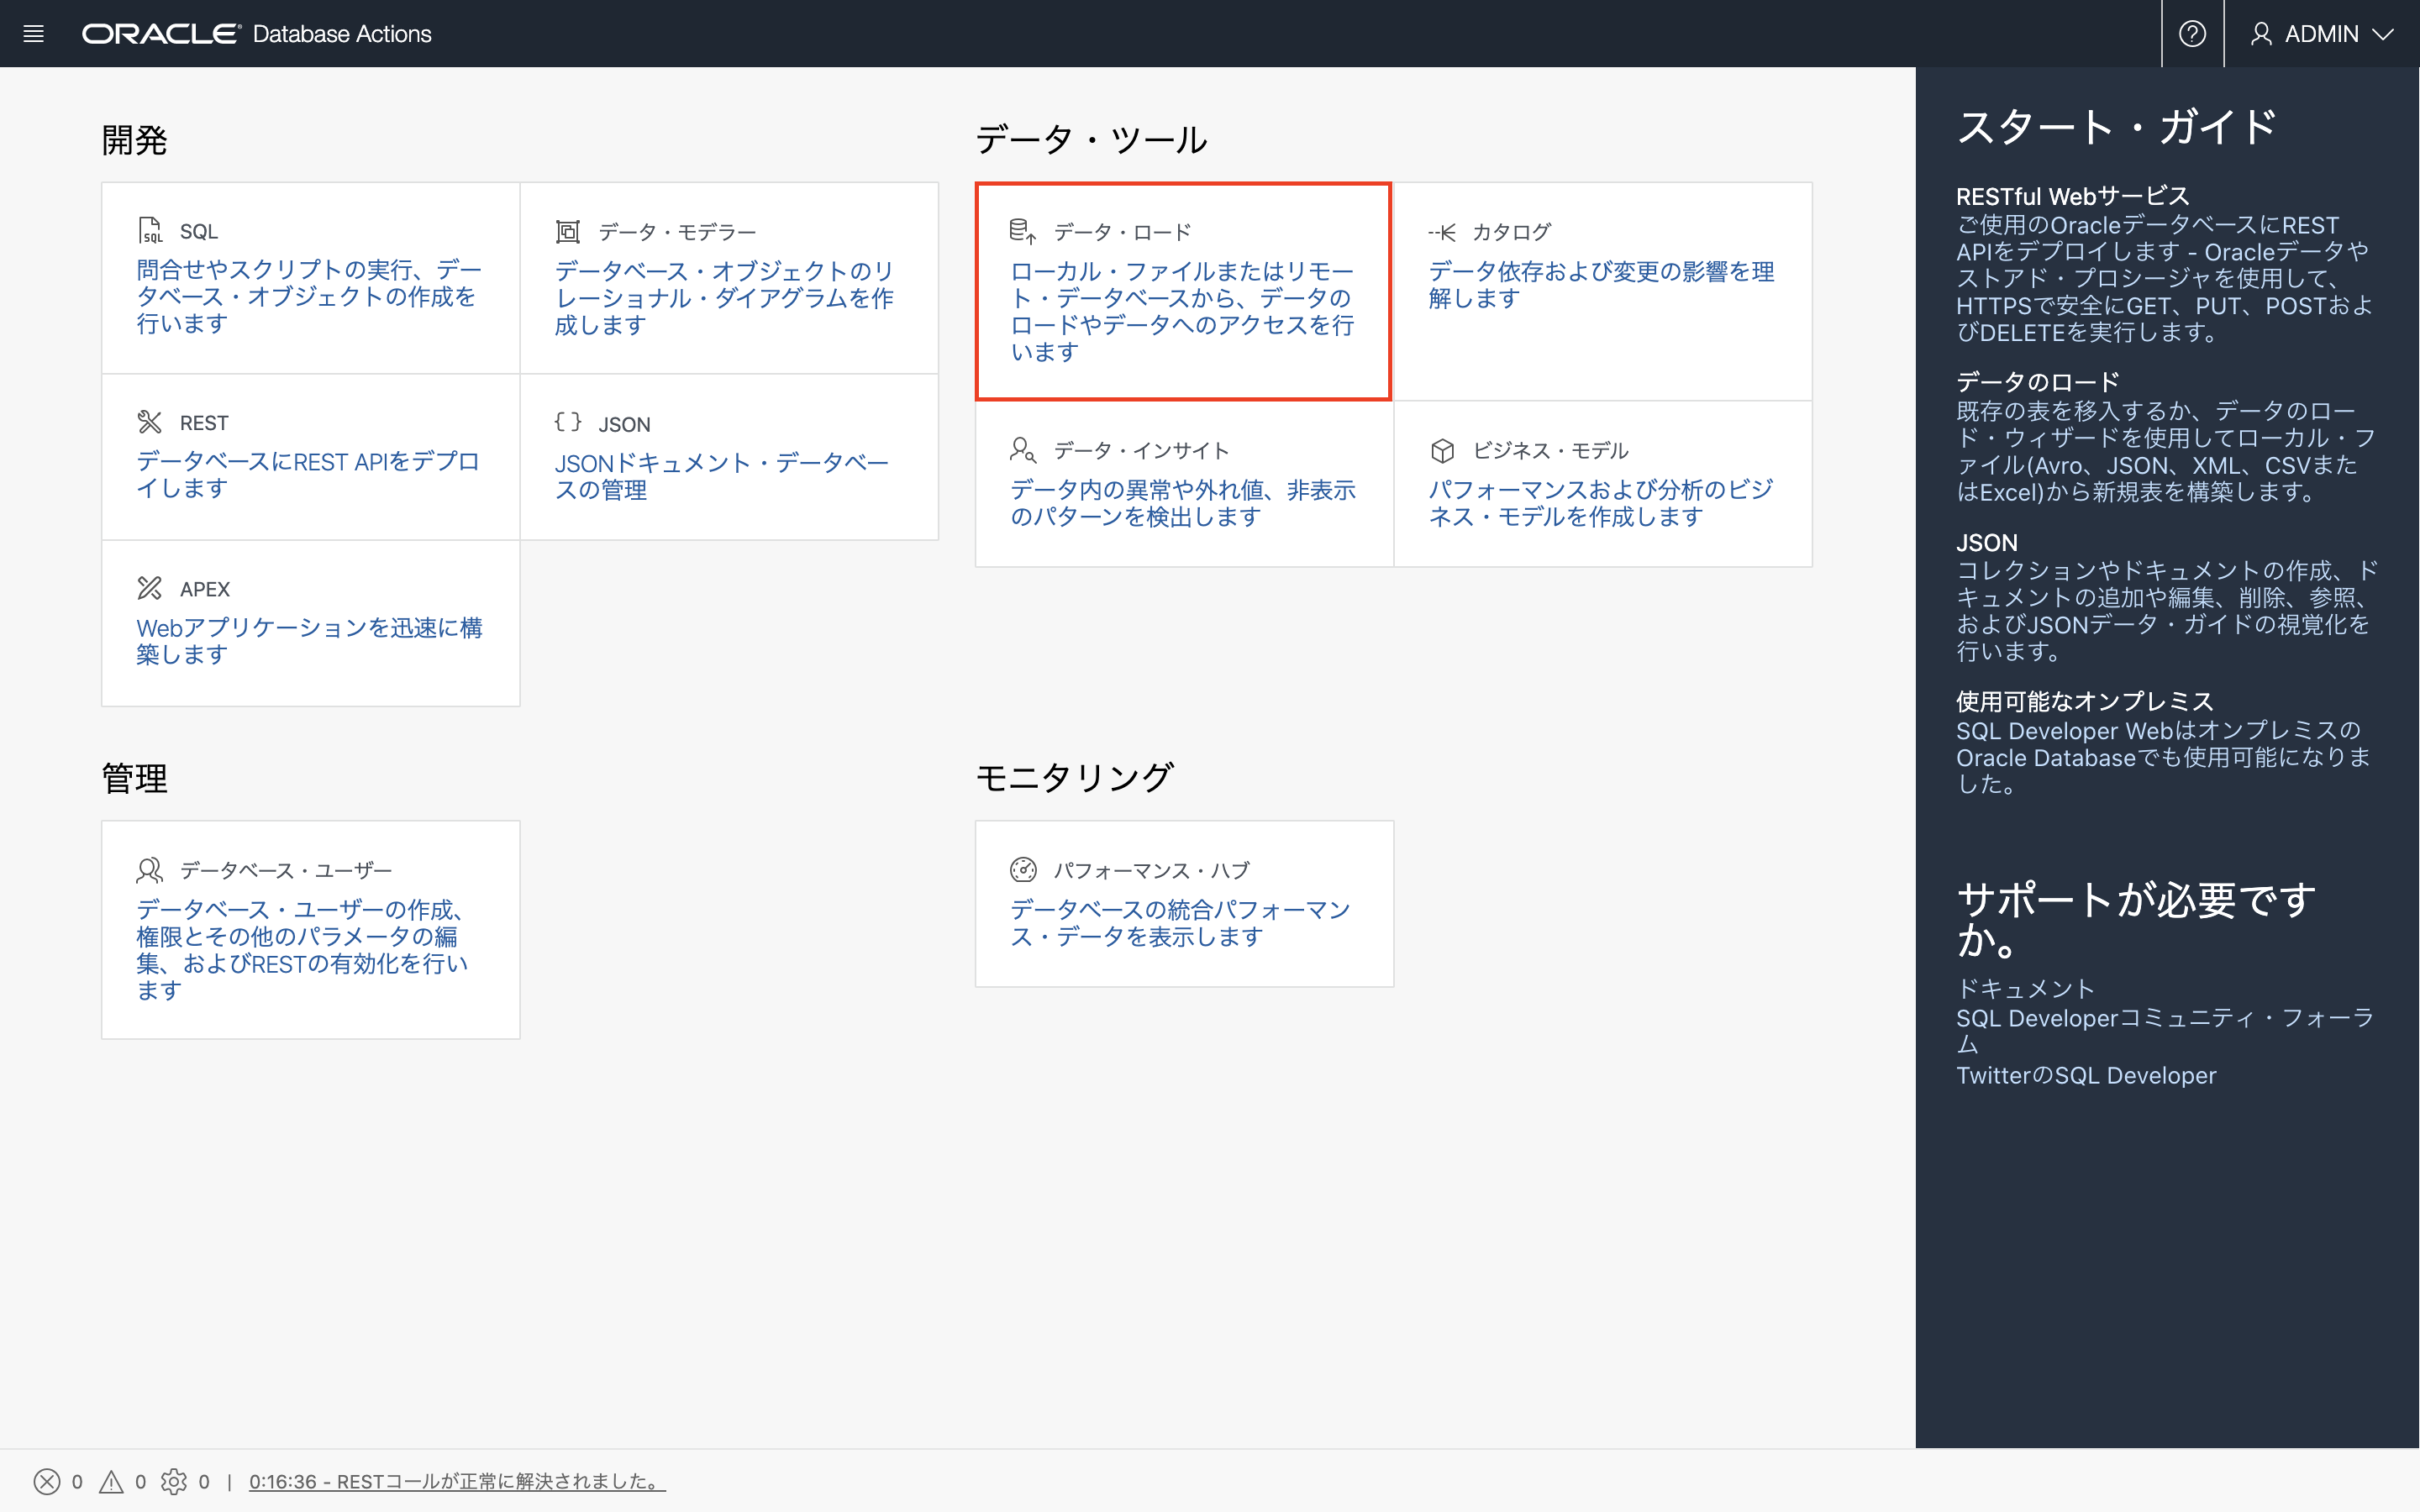Click the ビジネス・モデル cube icon
The image size is (2420, 1512).
(x=1443, y=449)
